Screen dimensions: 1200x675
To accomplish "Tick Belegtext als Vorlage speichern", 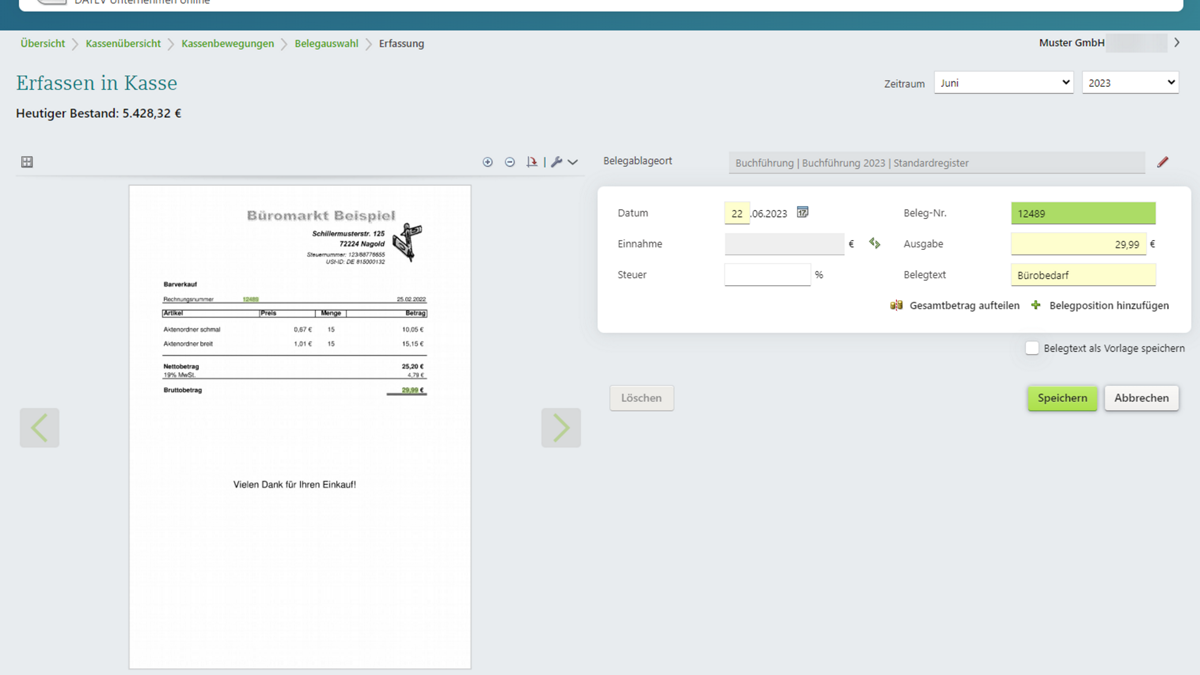I will [x=1032, y=348].
